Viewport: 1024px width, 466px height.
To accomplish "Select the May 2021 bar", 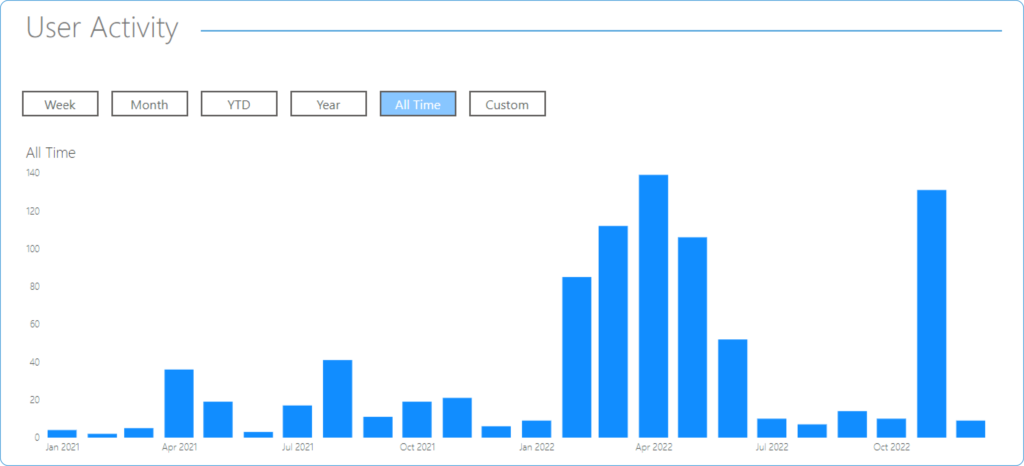I will [x=218, y=419].
